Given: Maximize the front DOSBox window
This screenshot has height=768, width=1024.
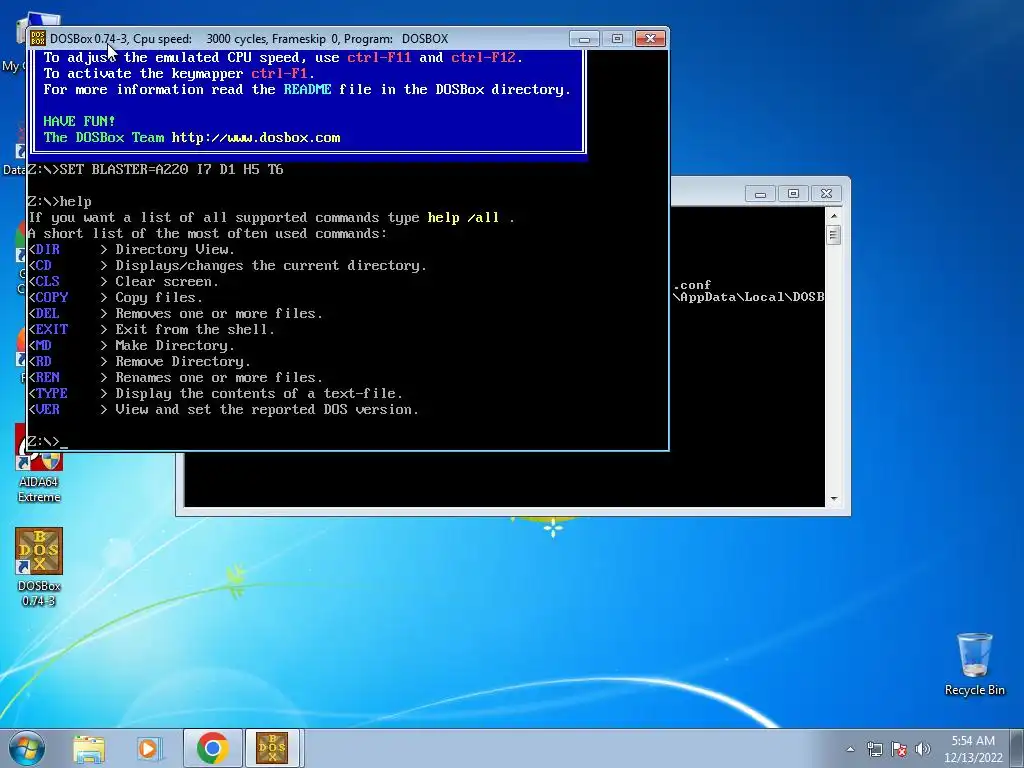Looking at the screenshot, I should (x=617, y=39).
